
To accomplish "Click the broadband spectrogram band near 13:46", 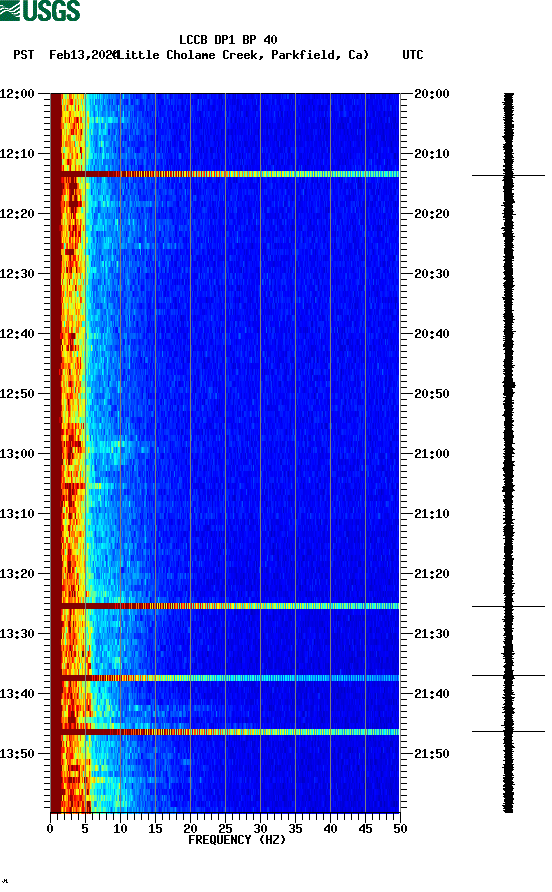I will pyautogui.click(x=225, y=732).
